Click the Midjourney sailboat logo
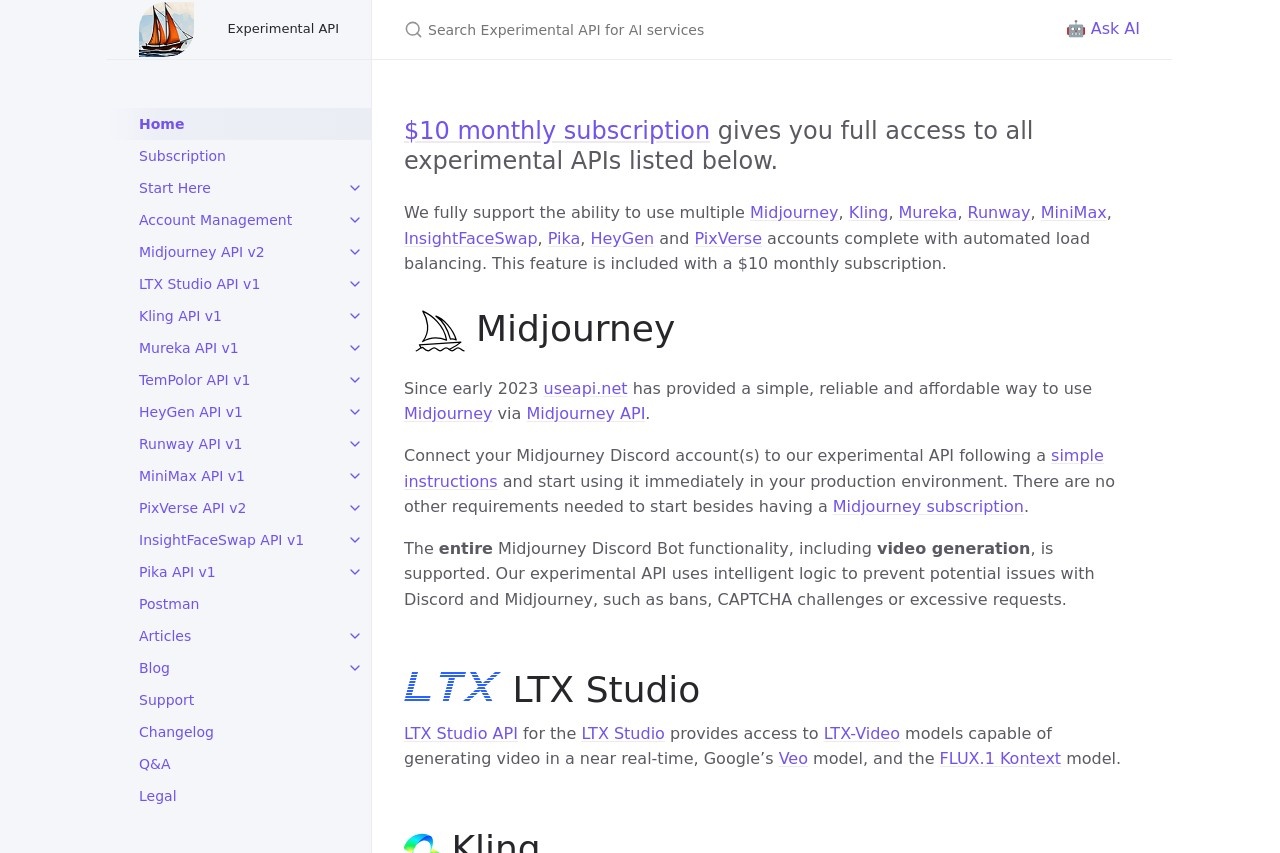 440,330
